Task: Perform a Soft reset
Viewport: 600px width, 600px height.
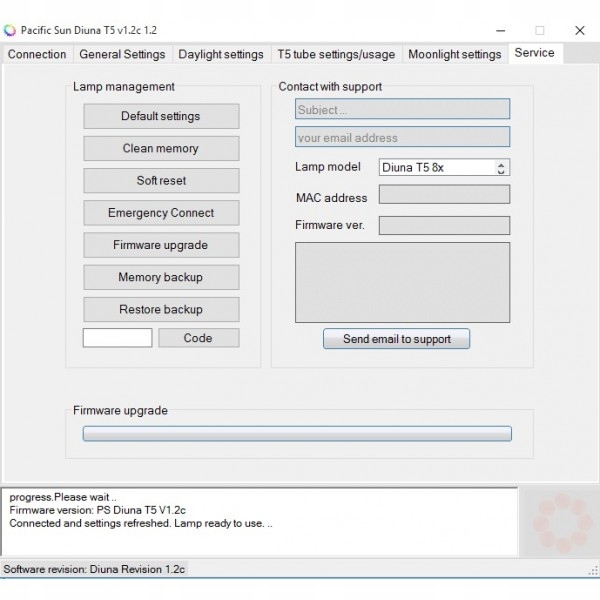Action: [x=161, y=181]
